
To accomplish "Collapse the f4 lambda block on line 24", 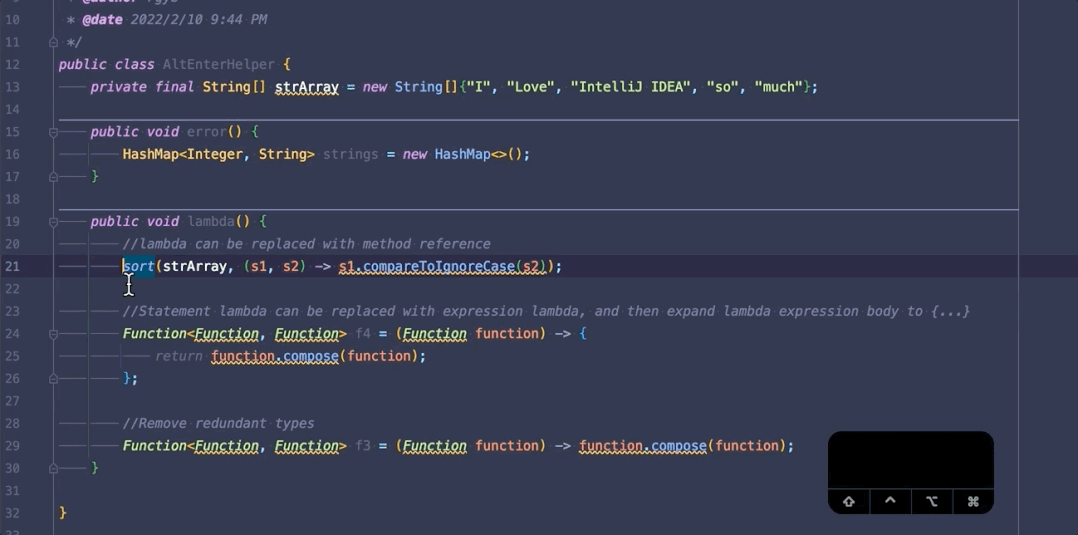I will point(54,334).
